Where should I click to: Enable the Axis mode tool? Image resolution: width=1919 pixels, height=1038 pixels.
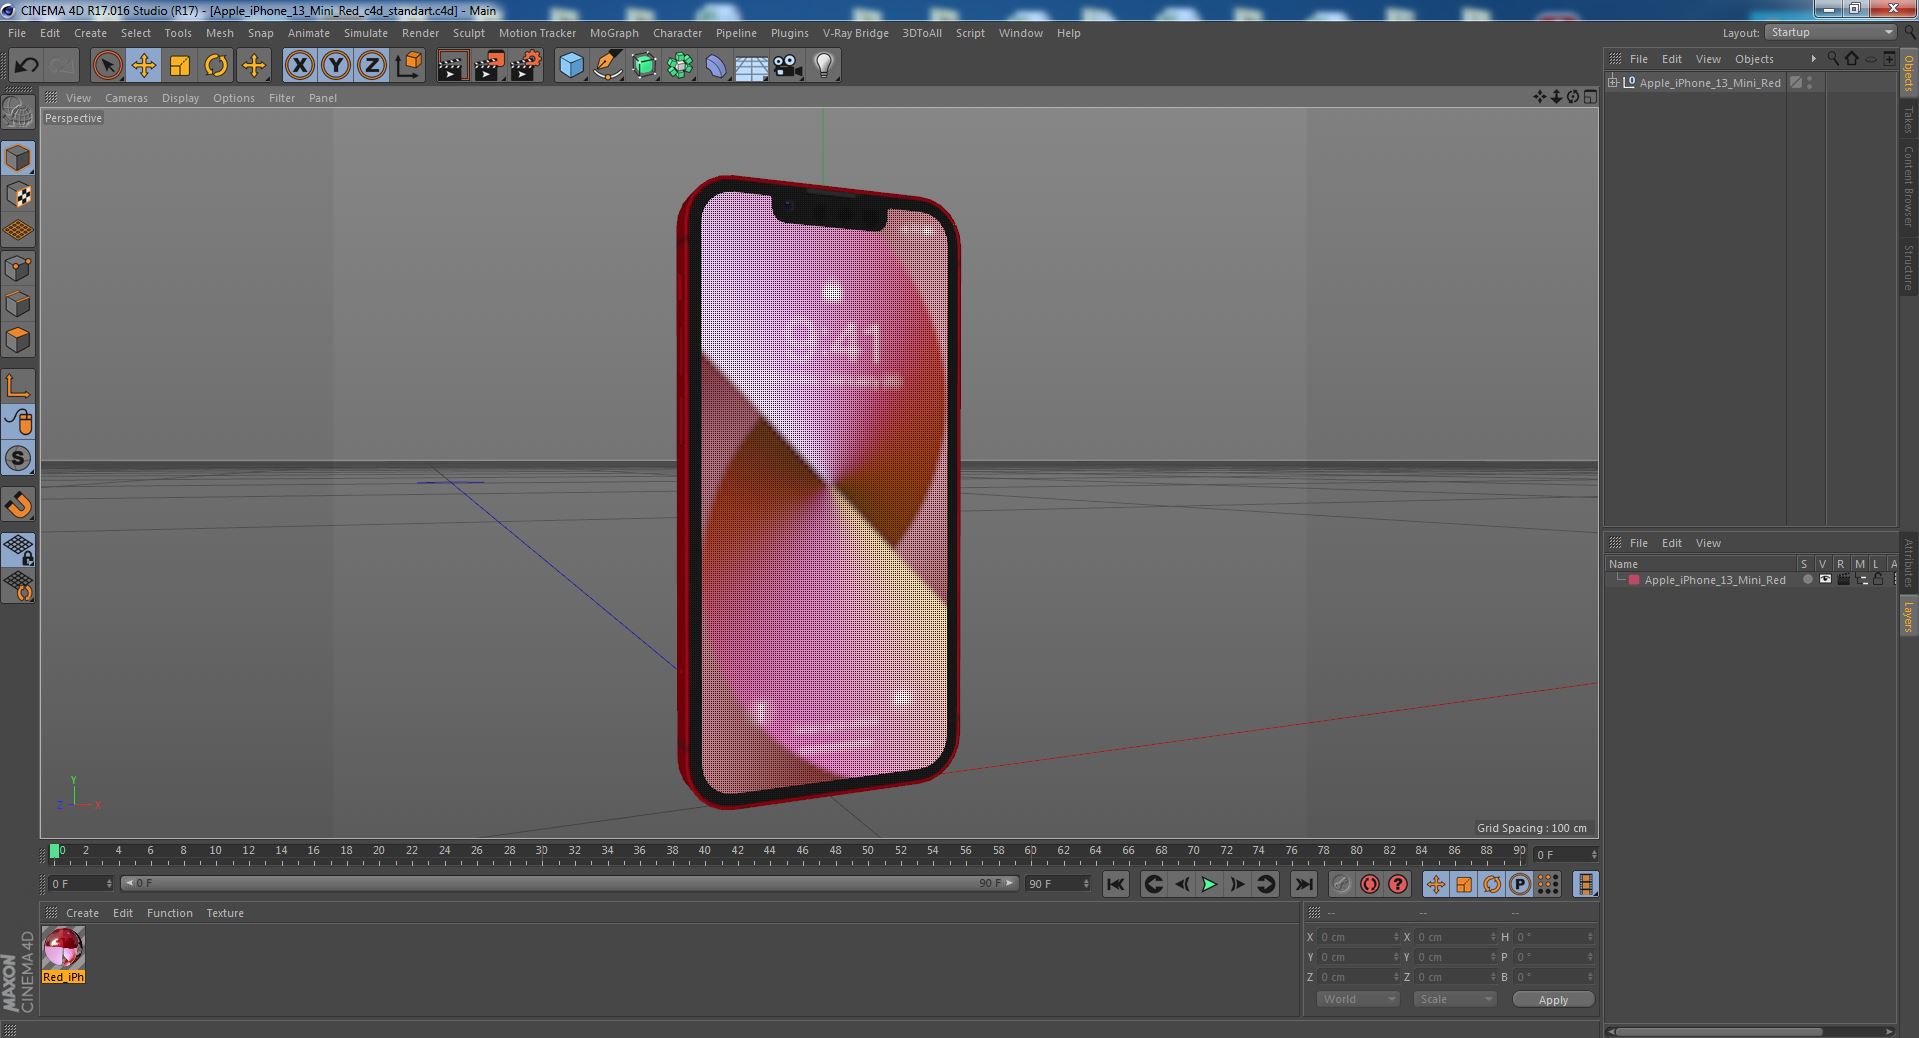point(18,386)
